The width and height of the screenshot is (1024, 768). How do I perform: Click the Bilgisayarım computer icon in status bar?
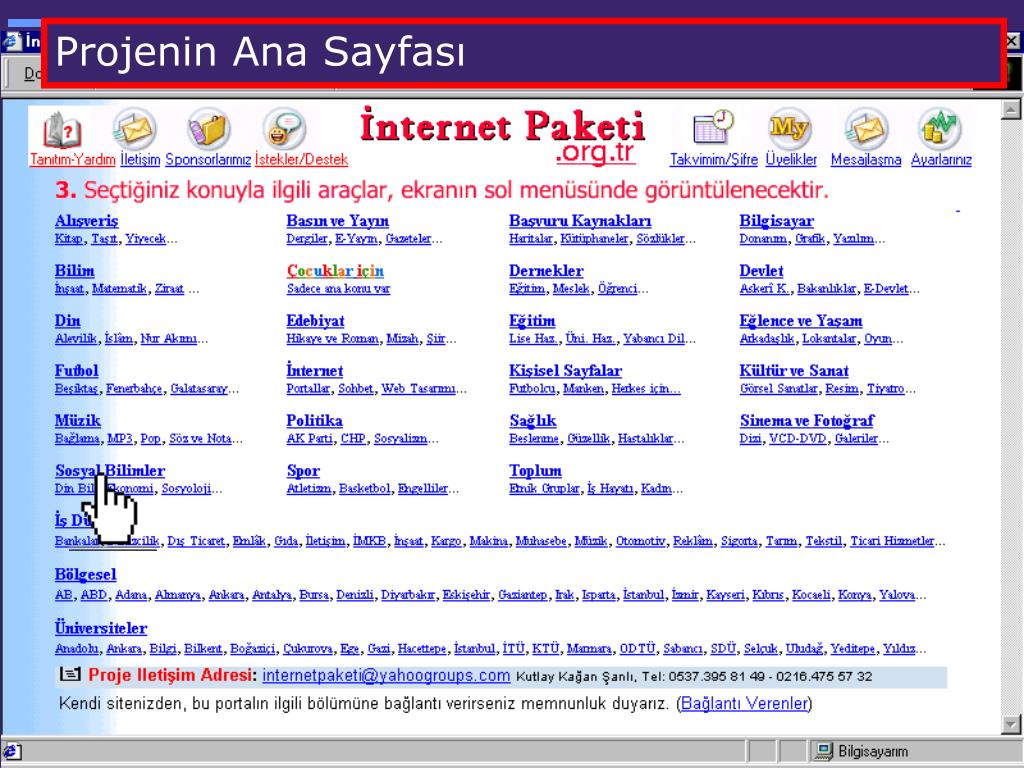(824, 751)
